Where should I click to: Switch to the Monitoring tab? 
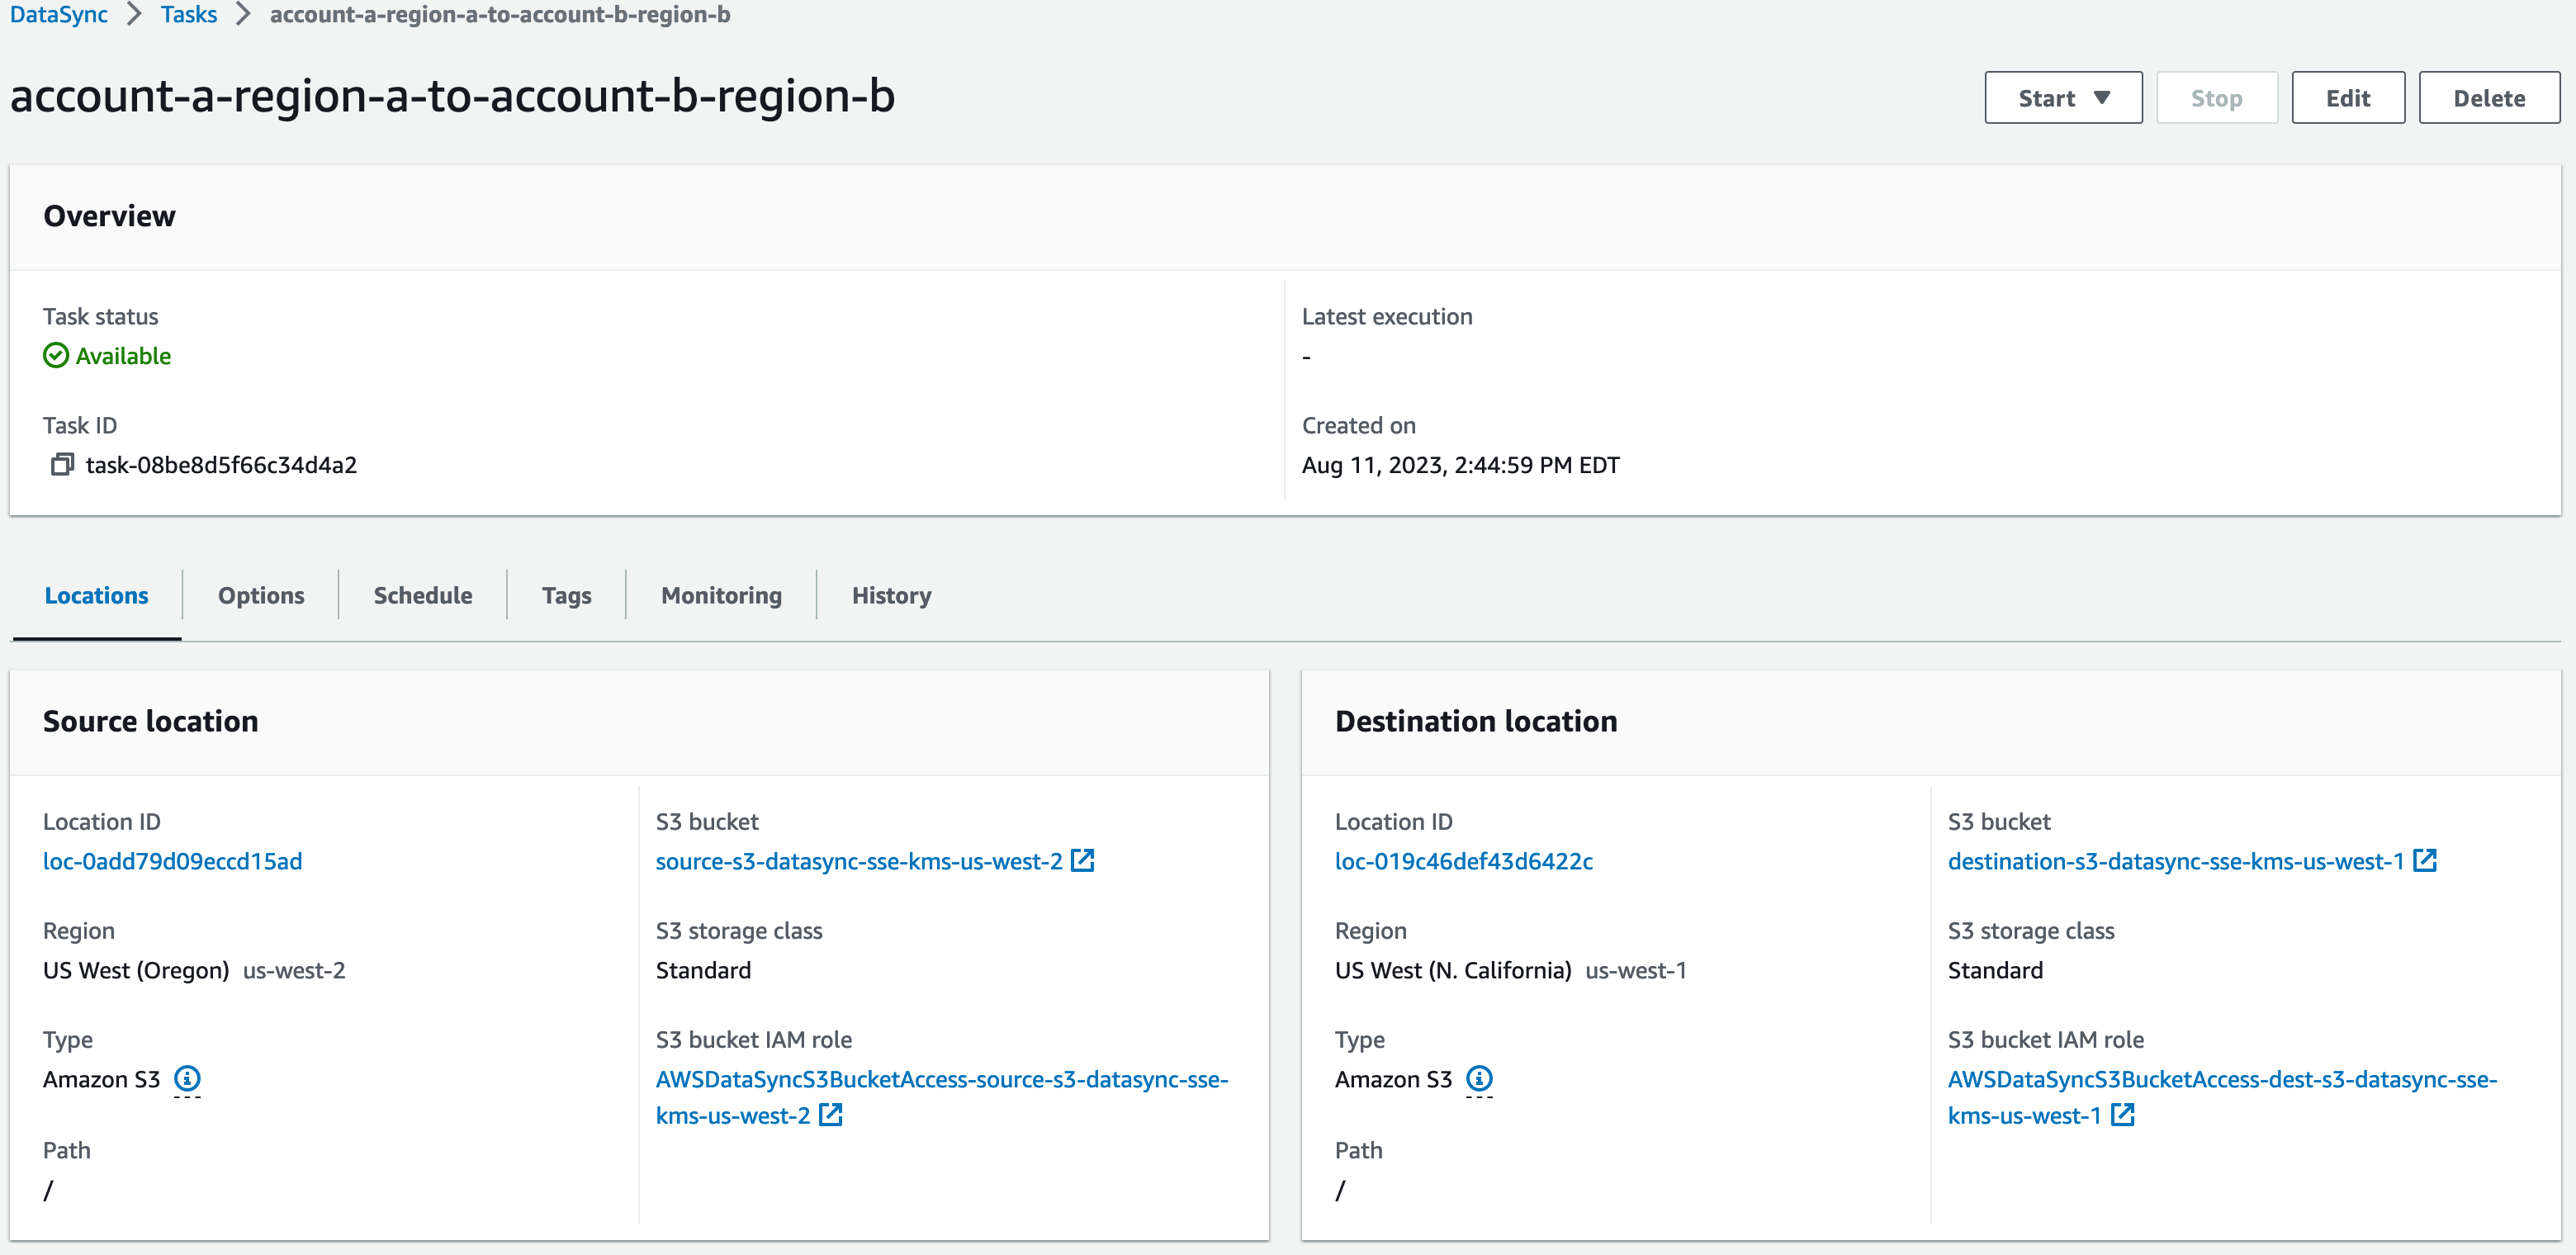720,595
